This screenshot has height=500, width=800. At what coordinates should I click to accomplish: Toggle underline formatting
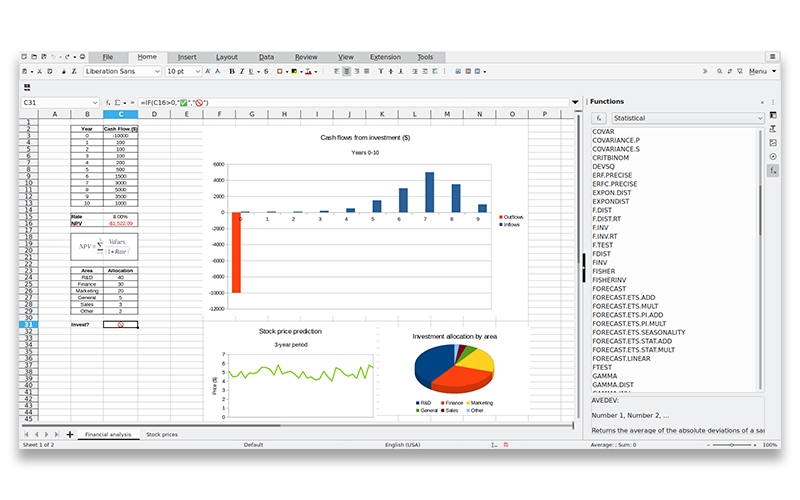pos(251,72)
